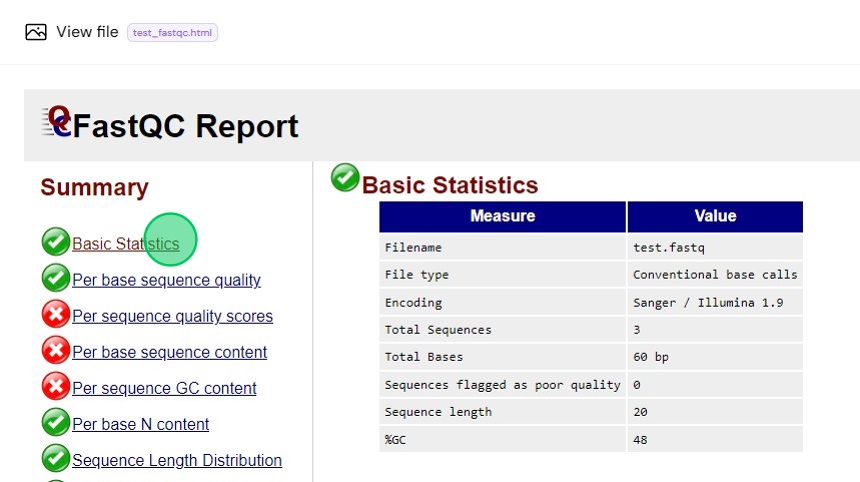Click the %GC row label
860x482 pixels.
click(395, 440)
